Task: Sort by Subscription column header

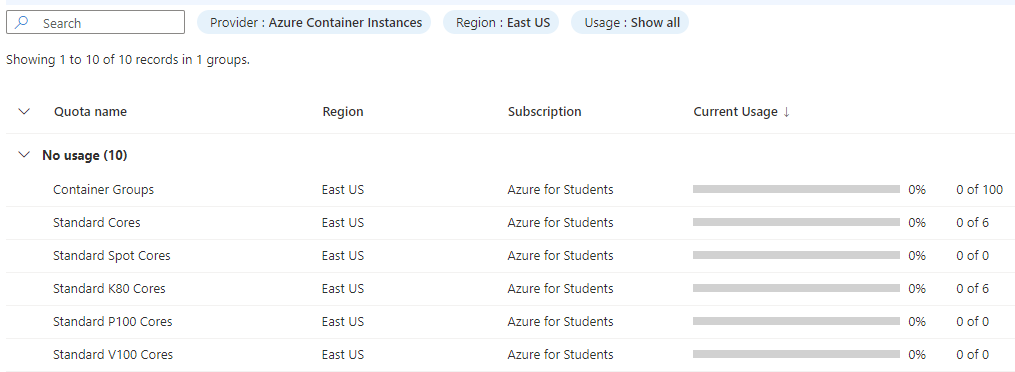Action: [x=544, y=111]
